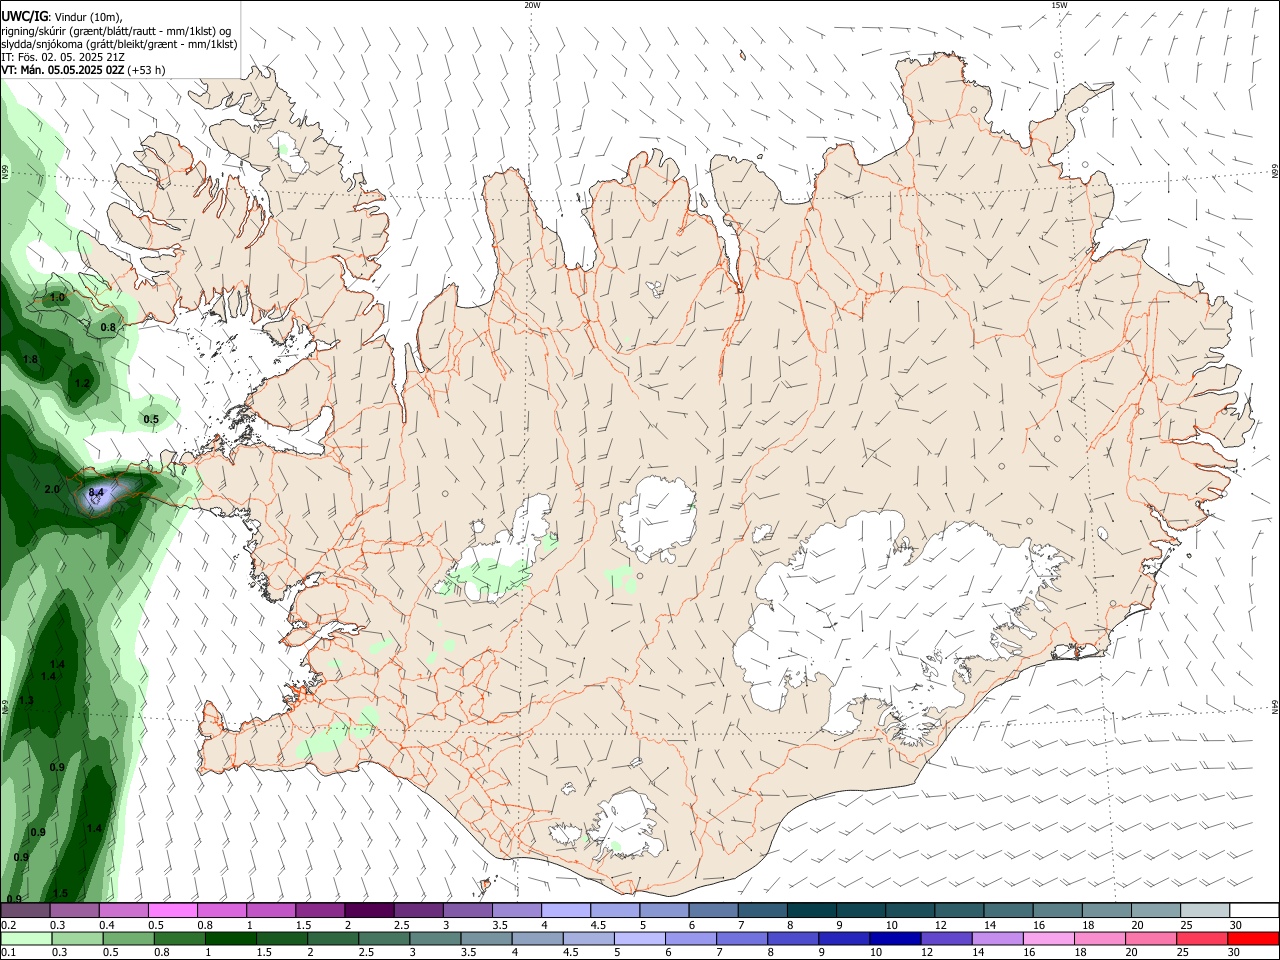This screenshot has height=960, width=1280.
Task: Pick darkest green bottom-row swatch between 1 and 1.5
Action: click(230, 939)
